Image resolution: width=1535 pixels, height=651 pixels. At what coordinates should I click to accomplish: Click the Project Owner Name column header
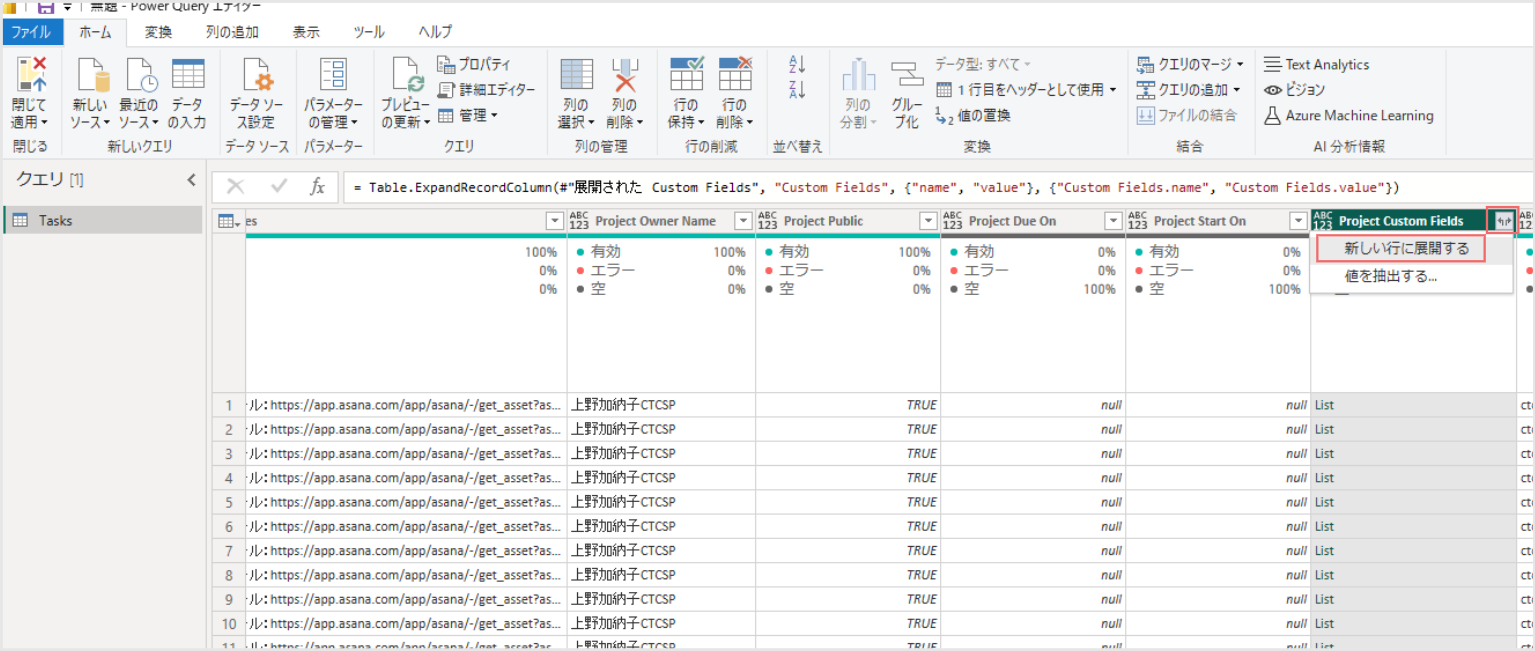tap(655, 221)
